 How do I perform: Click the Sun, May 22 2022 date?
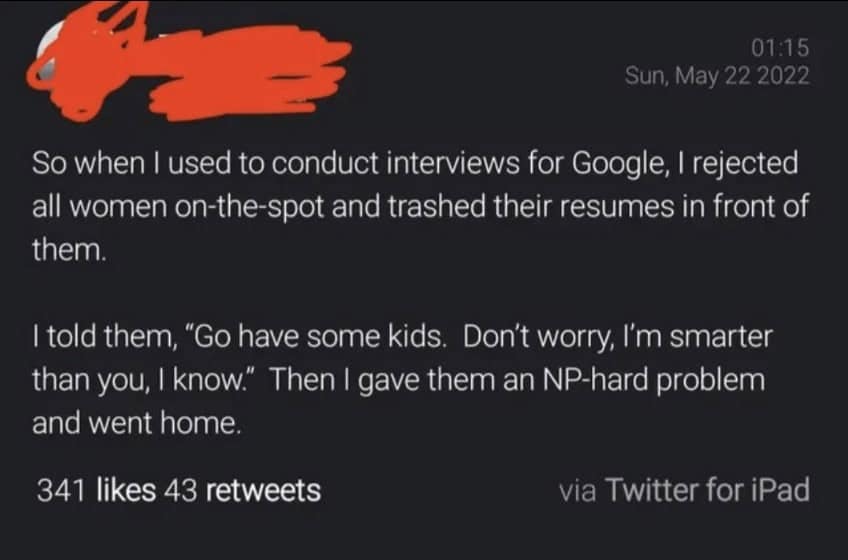click(x=717, y=76)
